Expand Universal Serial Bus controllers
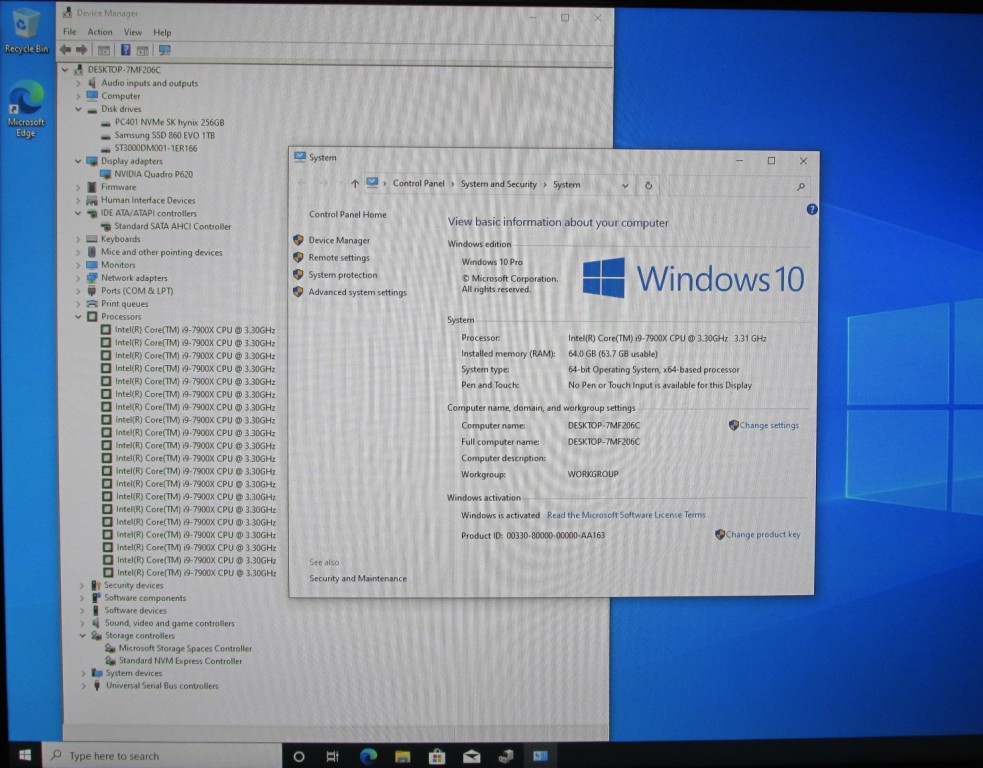The image size is (983, 768). pyautogui.click(x=83, y=686)
